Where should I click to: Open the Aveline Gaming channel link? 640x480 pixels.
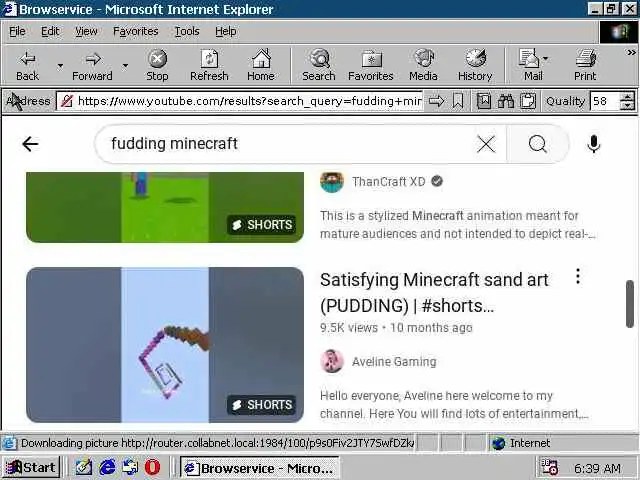click(x=394, y=362)
